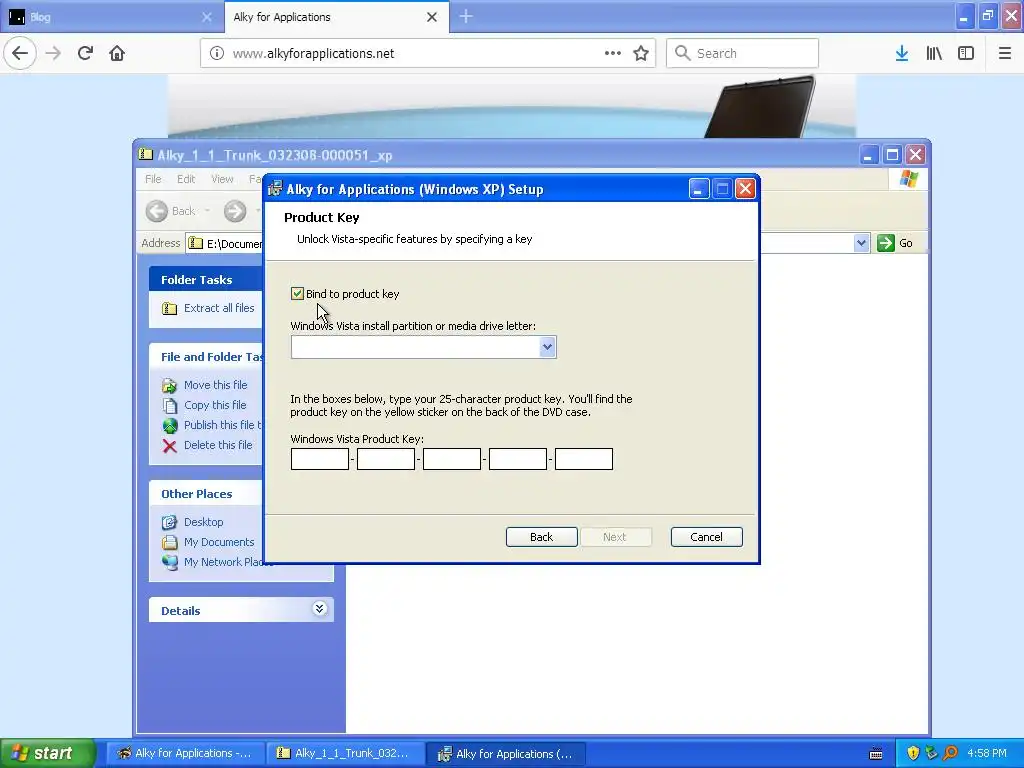
Task: Click the fourth product key box
Action: [517, 459]
